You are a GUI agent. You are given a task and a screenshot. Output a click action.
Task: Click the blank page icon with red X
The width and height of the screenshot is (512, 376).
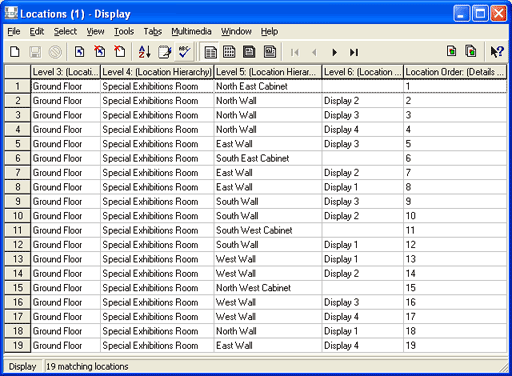point(120,52)
